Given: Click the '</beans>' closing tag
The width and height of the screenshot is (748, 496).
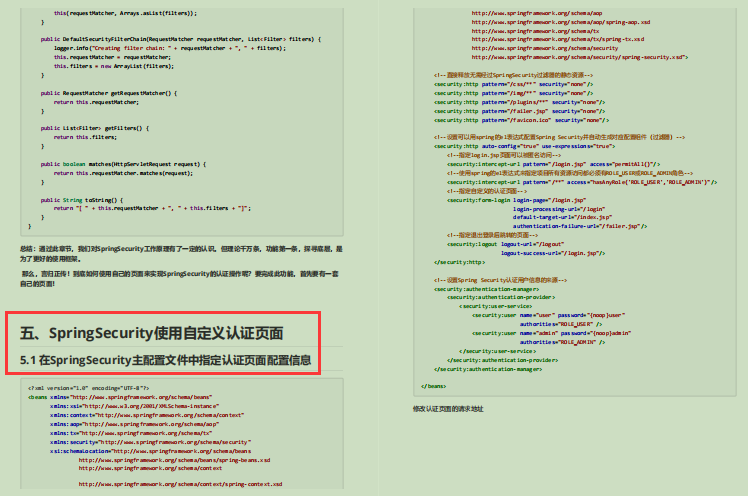Looking at the screenshot, I should coord(434,386).
